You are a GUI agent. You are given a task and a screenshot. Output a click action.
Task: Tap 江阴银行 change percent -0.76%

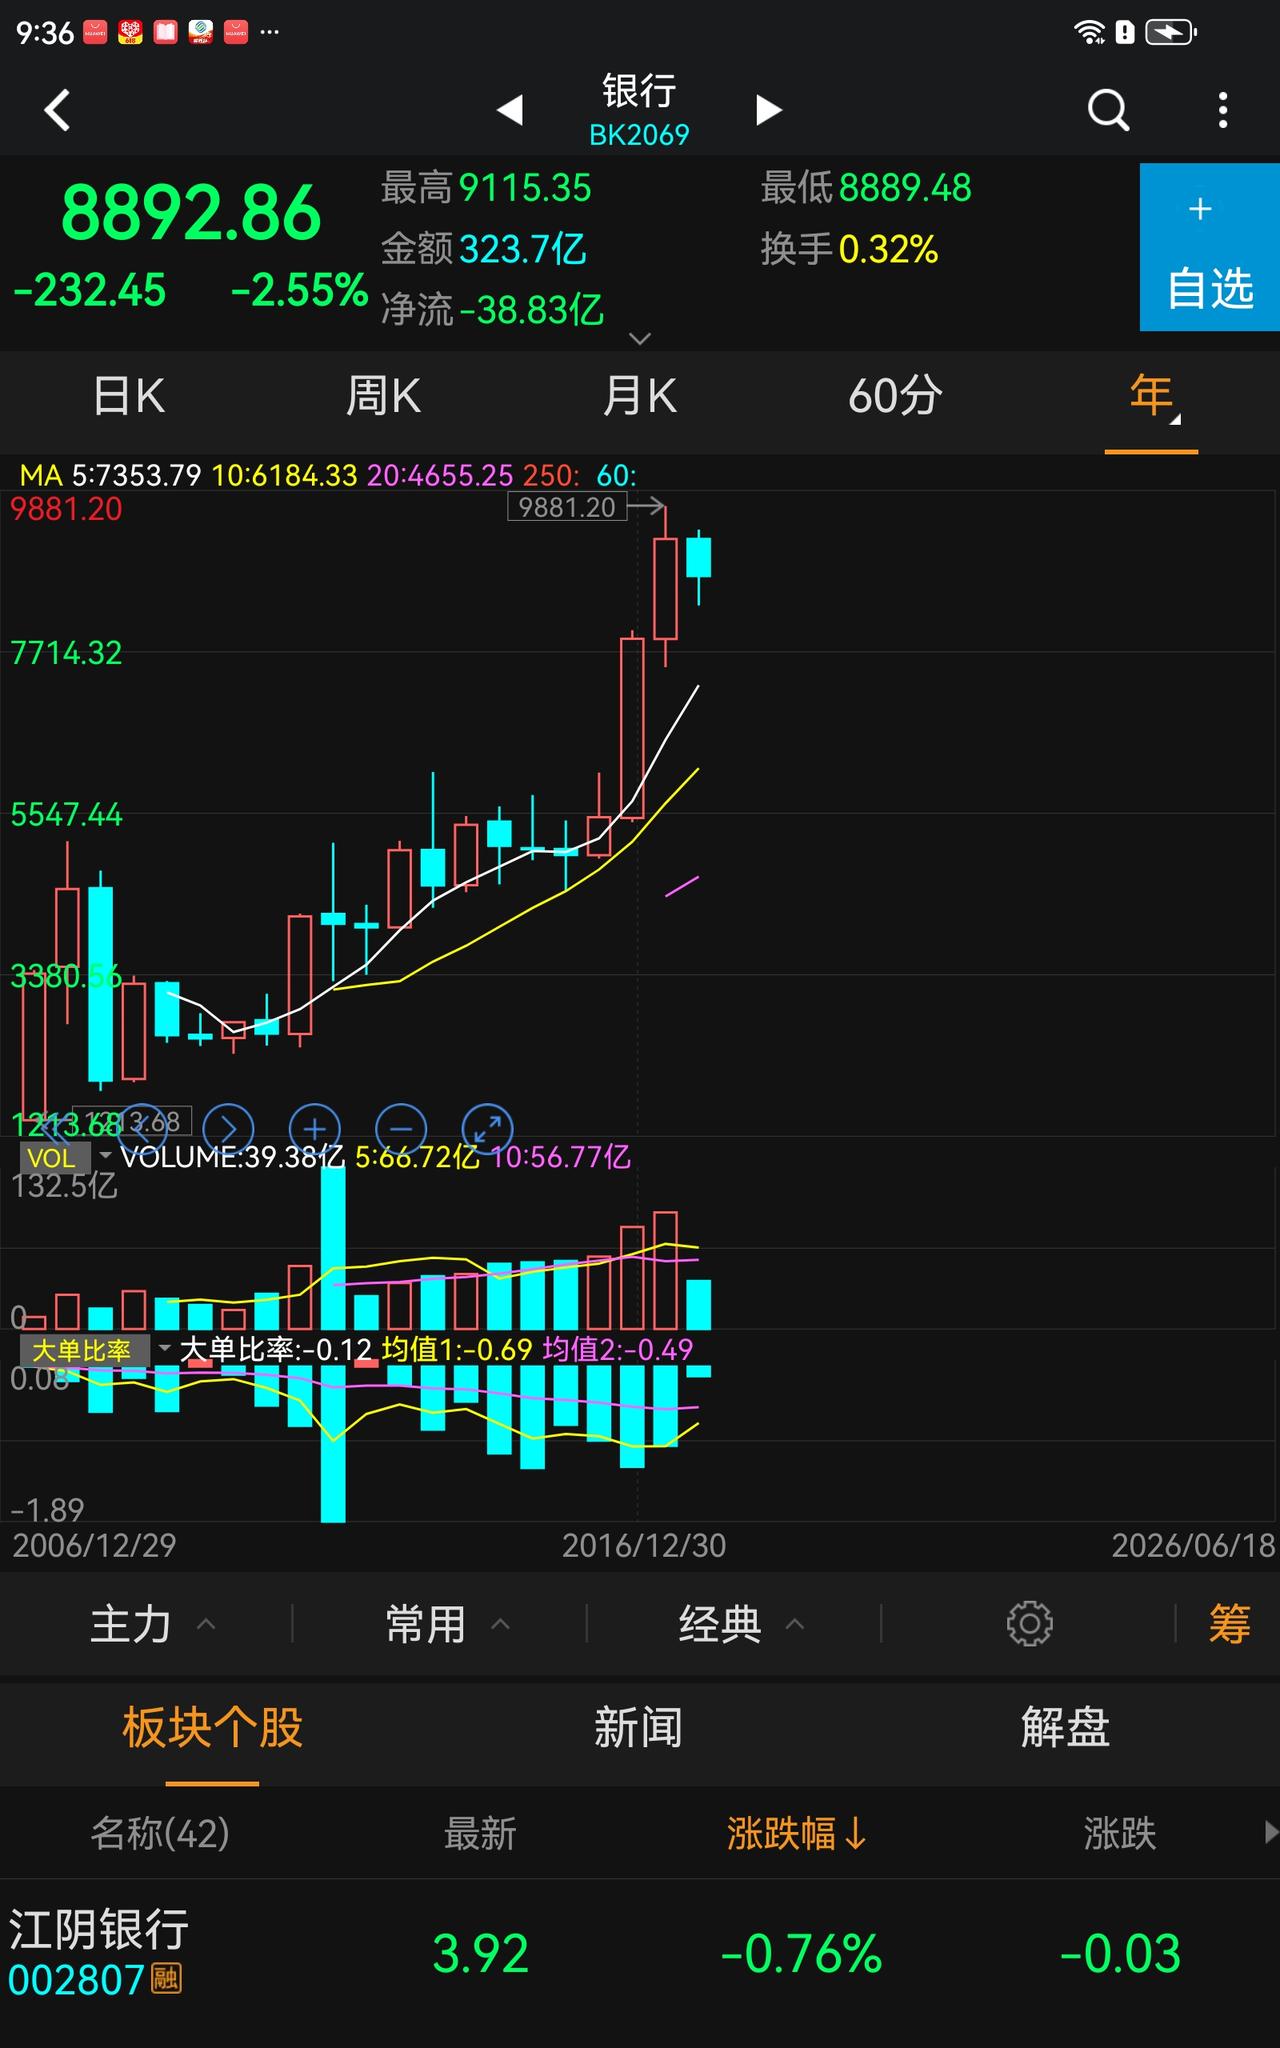pos(801,1954)
